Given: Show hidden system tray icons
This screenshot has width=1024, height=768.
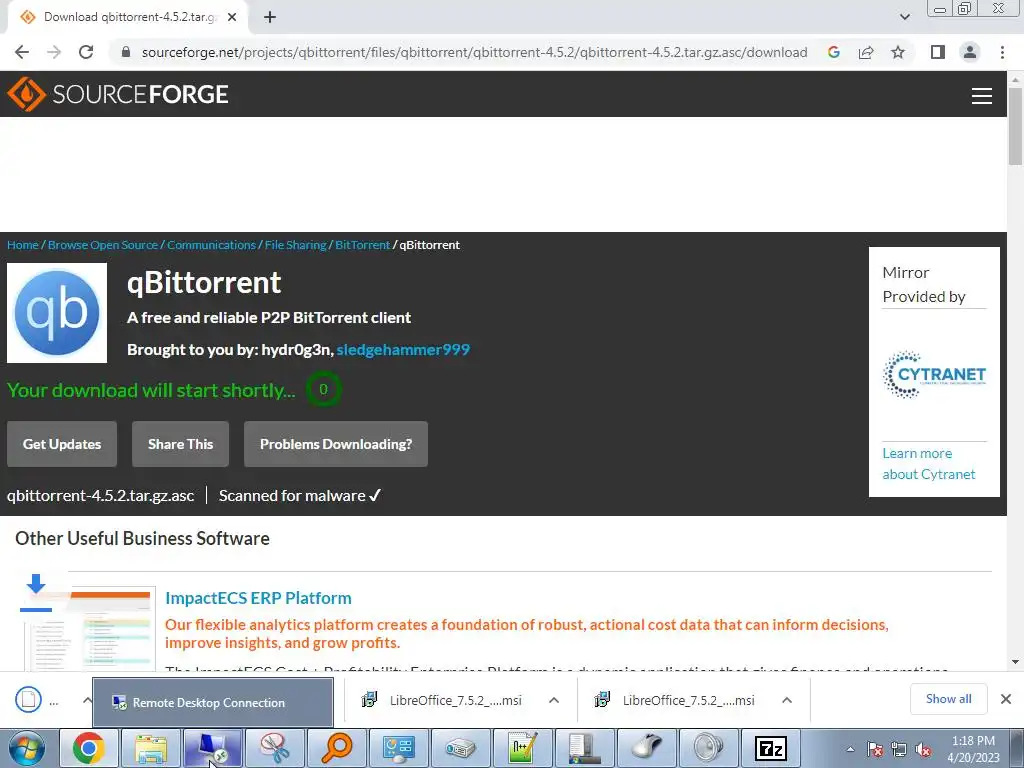Looking at the screenshot, I should pos(850,749).
